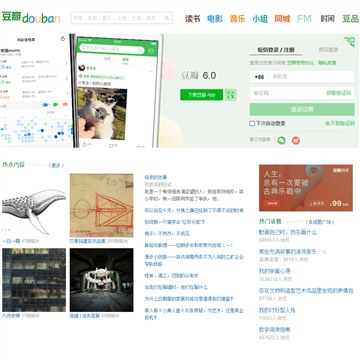
Task: Click the 热点内容 heading
Action: pyautogui.click(x=13, y=165)
